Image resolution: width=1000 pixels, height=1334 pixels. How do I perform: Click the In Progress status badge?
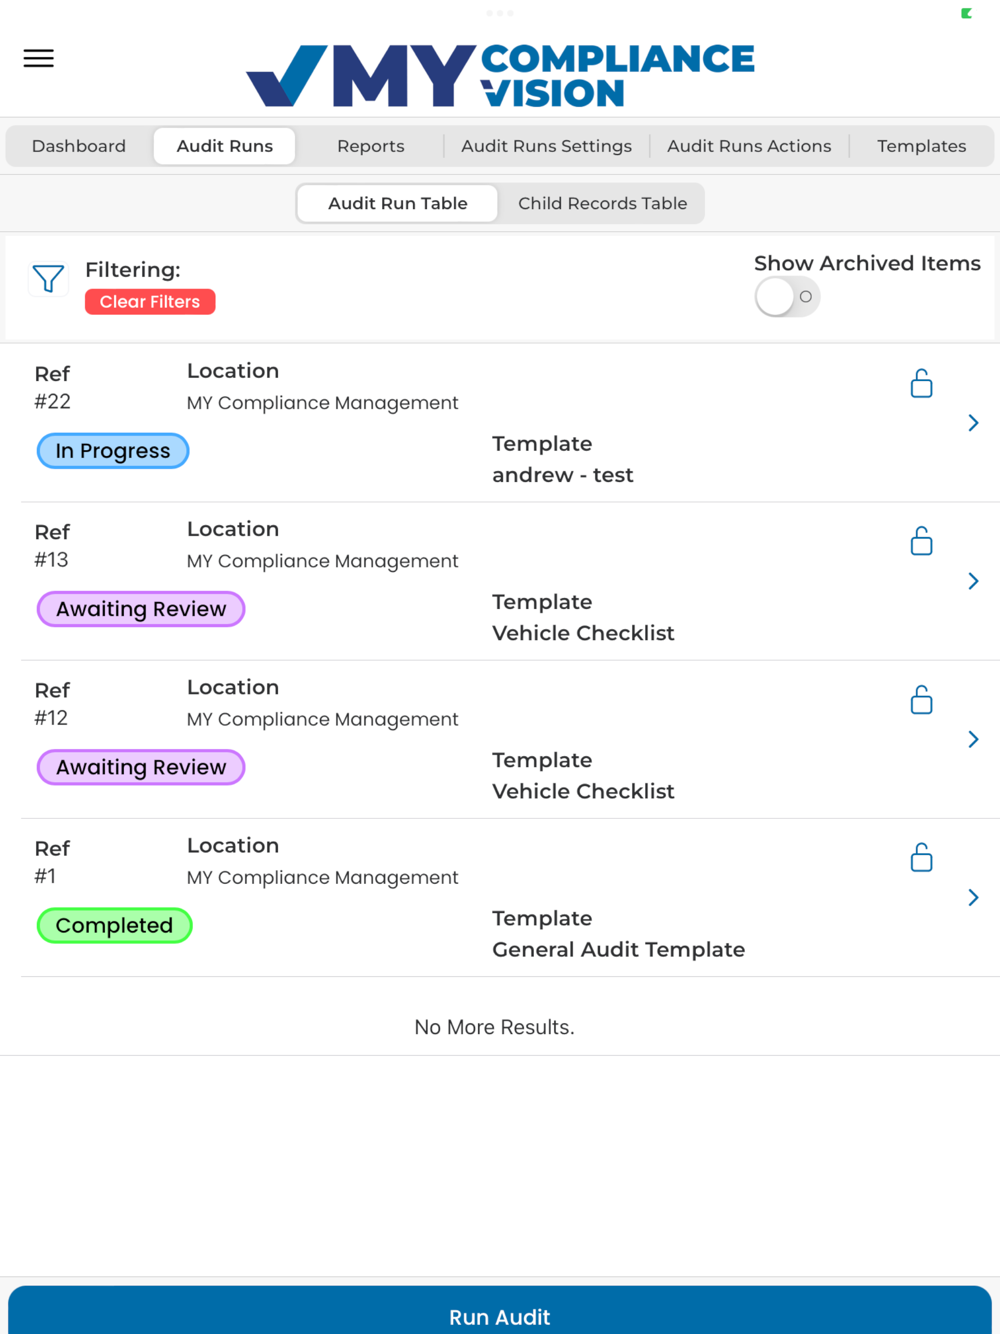[x=113, y=451]
